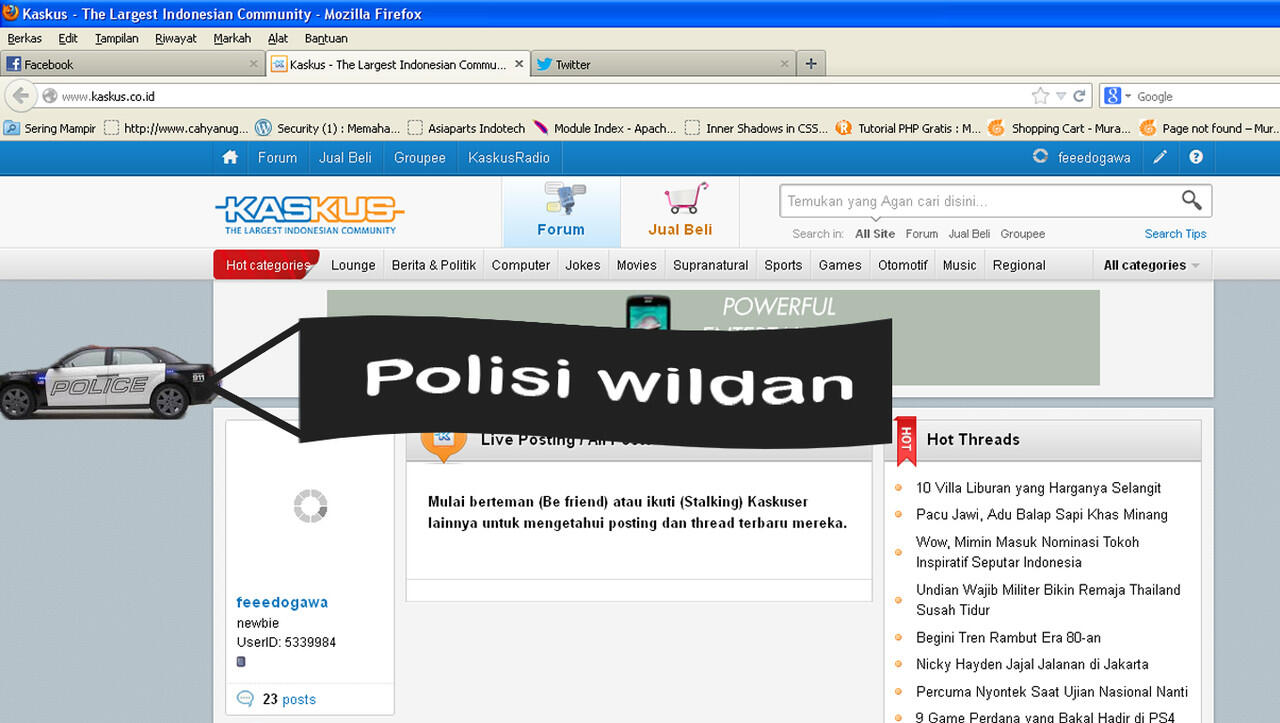
Task: Switch to the Facebook tab
Action: tap(132, 64)
